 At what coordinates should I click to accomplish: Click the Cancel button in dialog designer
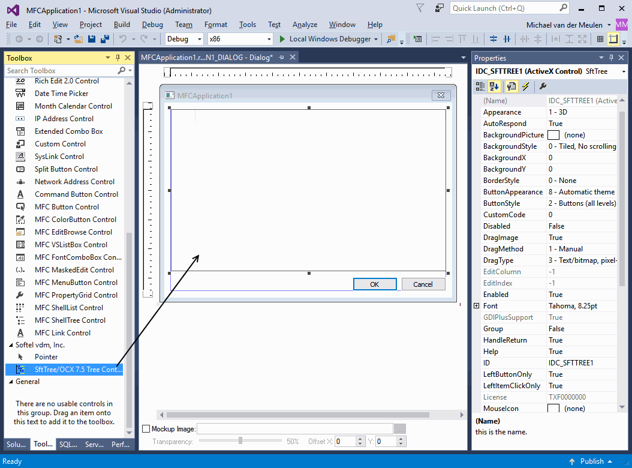[x=423, y=284]
